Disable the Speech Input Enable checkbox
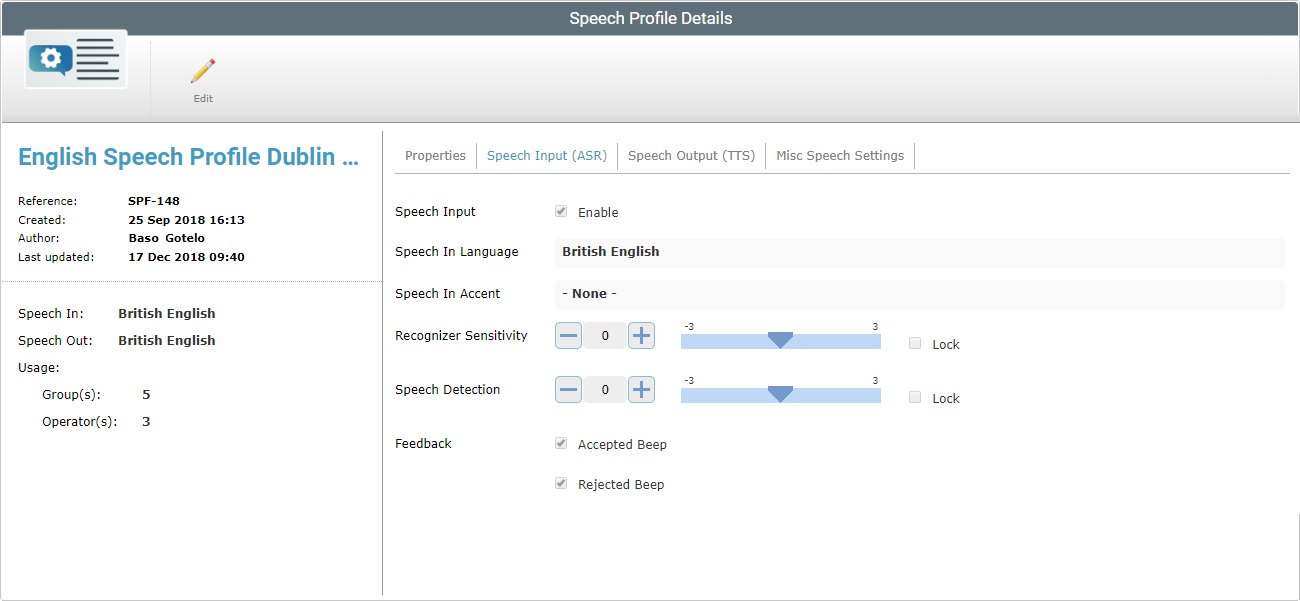Screen dimensions: 1300x601 [561, 211]
